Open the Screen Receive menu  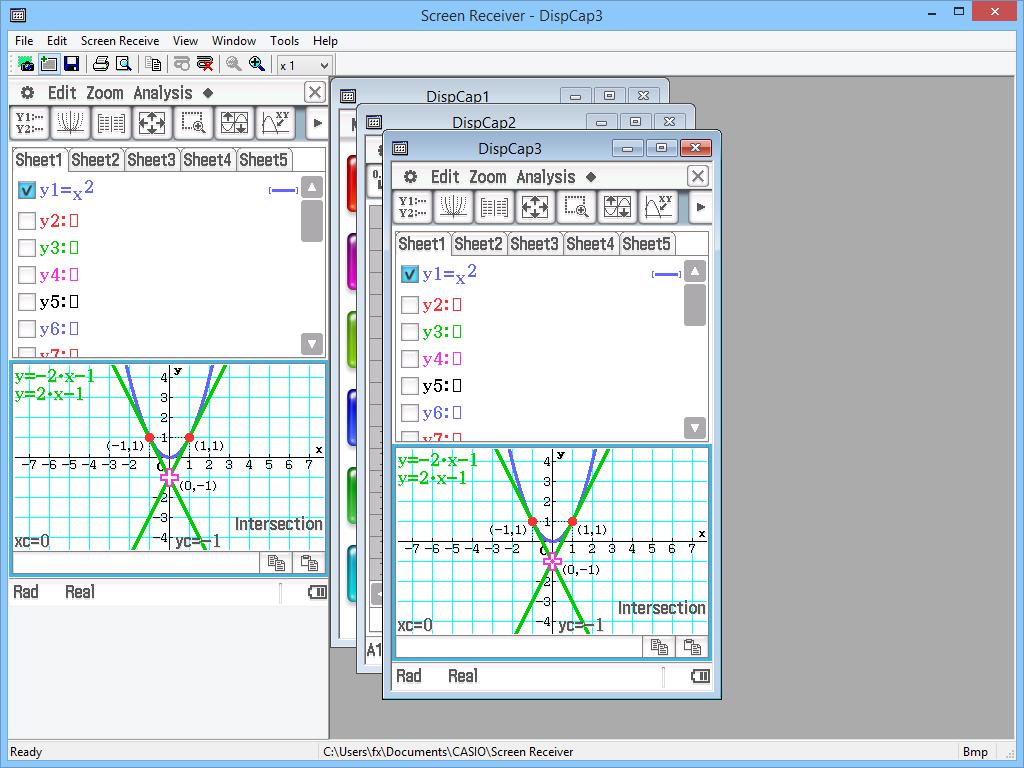click(120, 40)
